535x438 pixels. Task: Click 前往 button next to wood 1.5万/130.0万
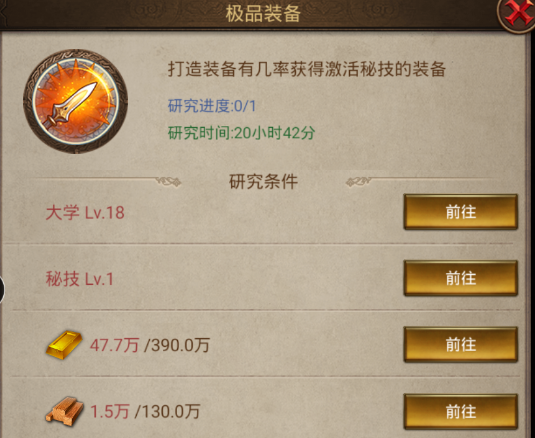(x=461, y=411)
